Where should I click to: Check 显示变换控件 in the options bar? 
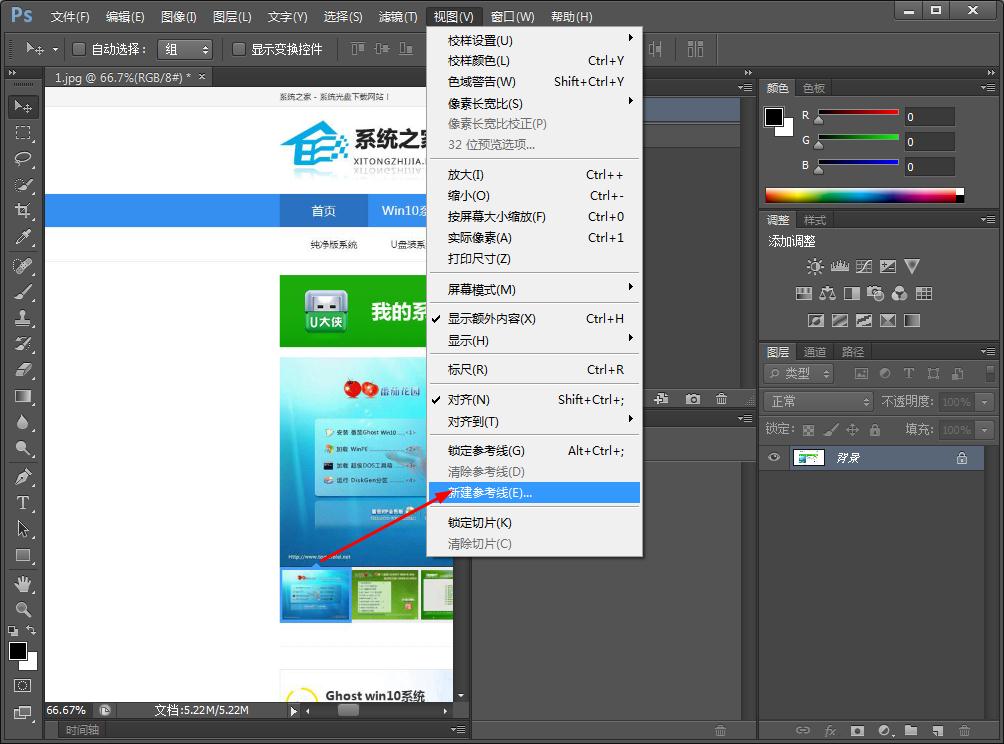coord(237,48)
